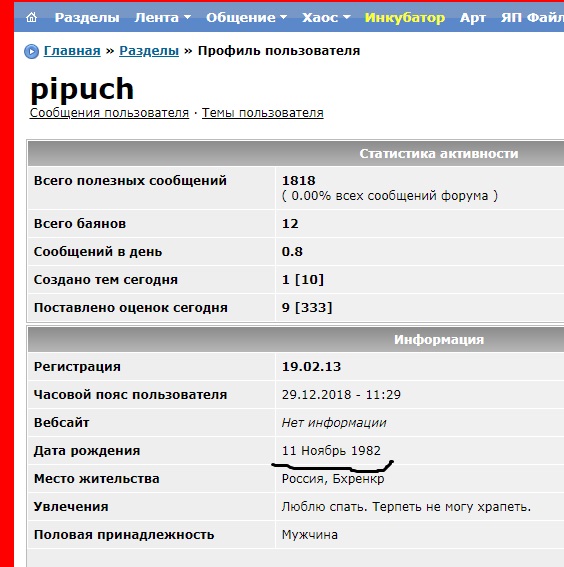The height and width of the screenshot is (567, 564).
Task: Click the Вебсайт label
Action: pos(61,423)
